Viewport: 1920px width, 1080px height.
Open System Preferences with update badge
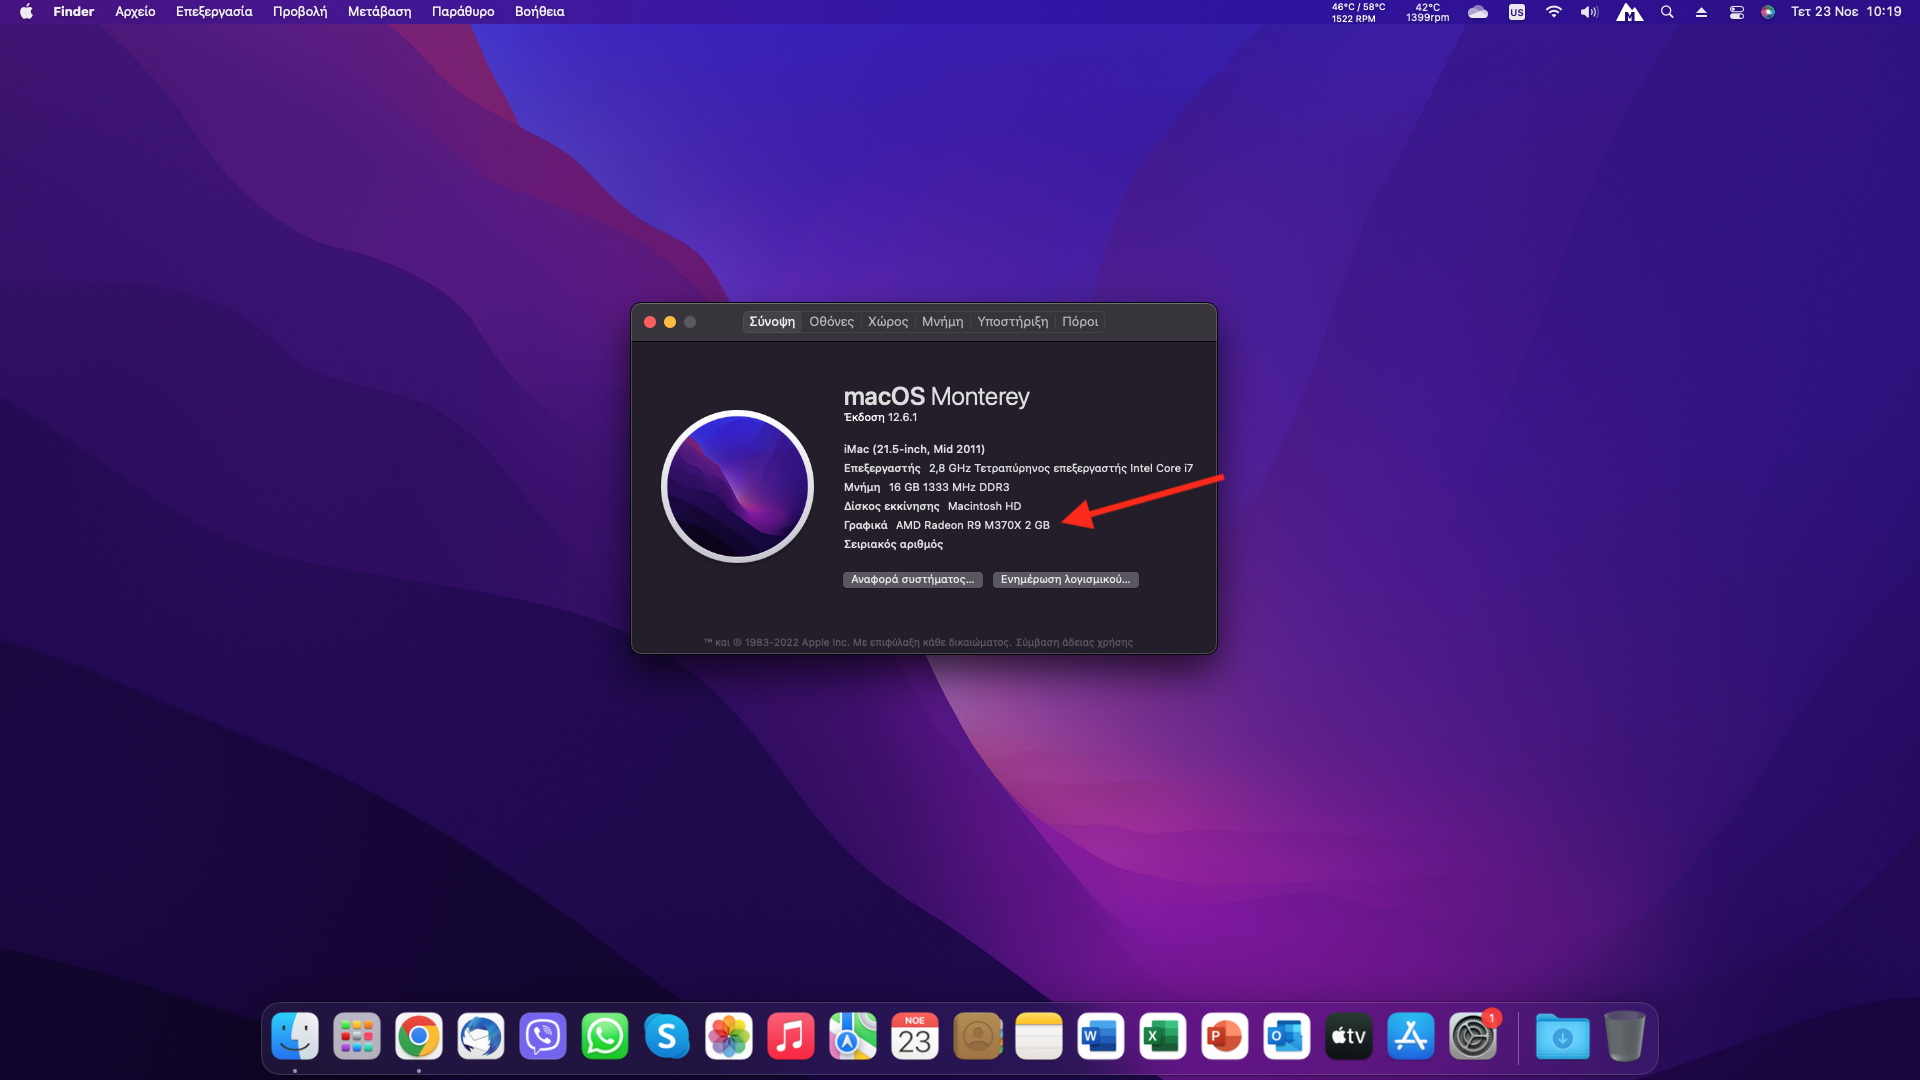pos(1473,1037)
